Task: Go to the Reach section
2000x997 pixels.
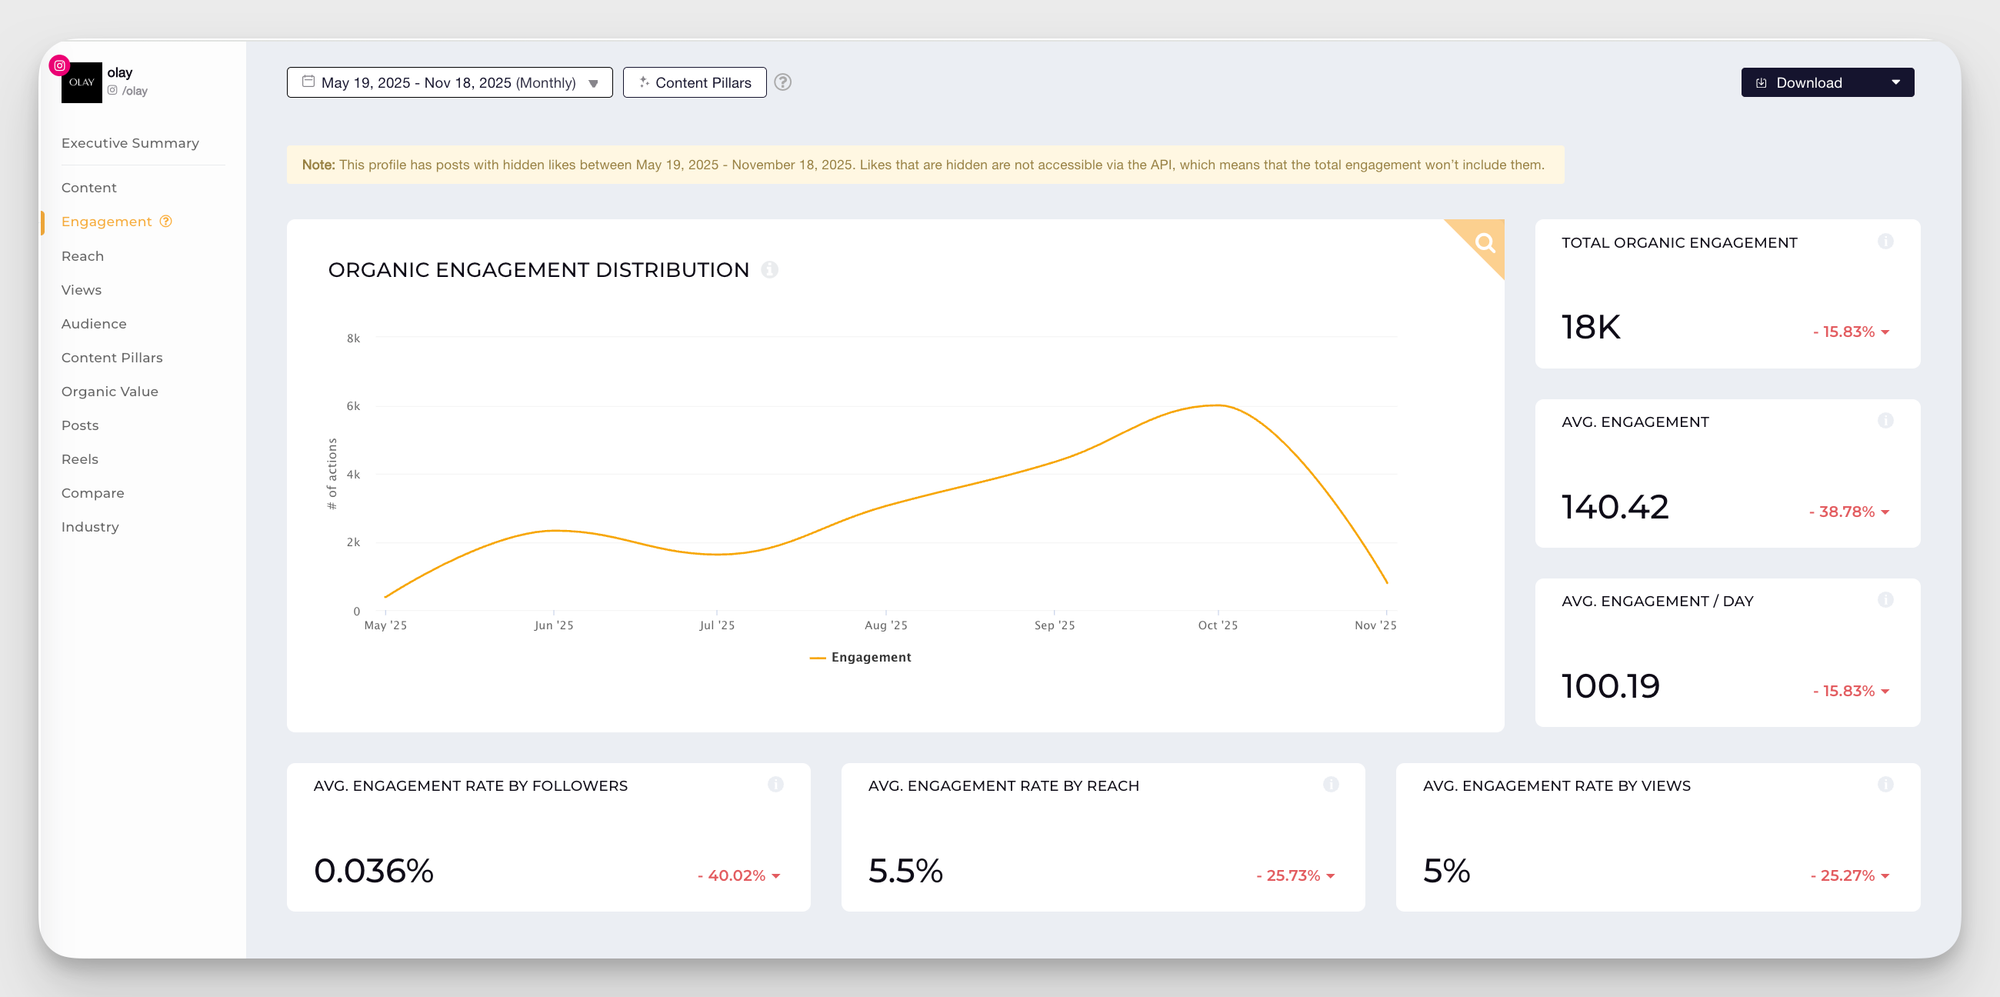Action: (x=83, y=256)
